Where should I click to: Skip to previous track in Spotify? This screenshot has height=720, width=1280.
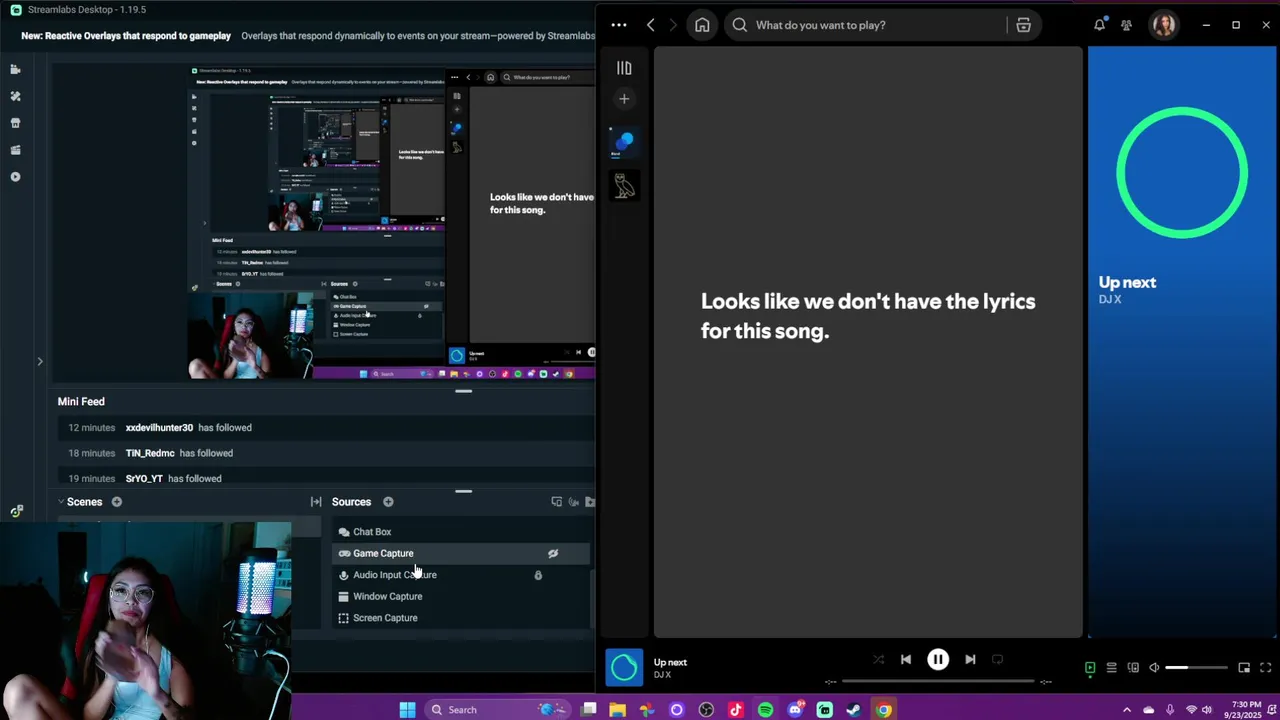[906, 660]
